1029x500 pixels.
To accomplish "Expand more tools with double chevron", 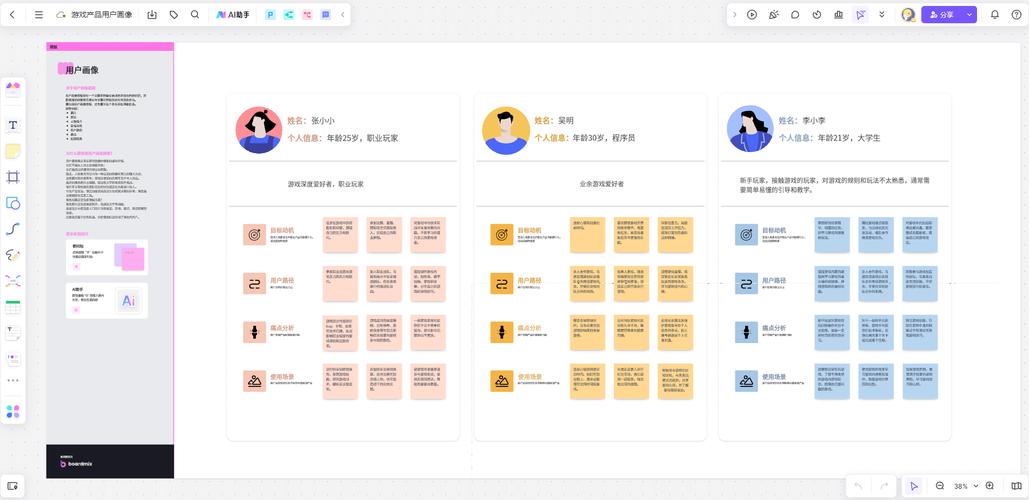I will 882,15.
